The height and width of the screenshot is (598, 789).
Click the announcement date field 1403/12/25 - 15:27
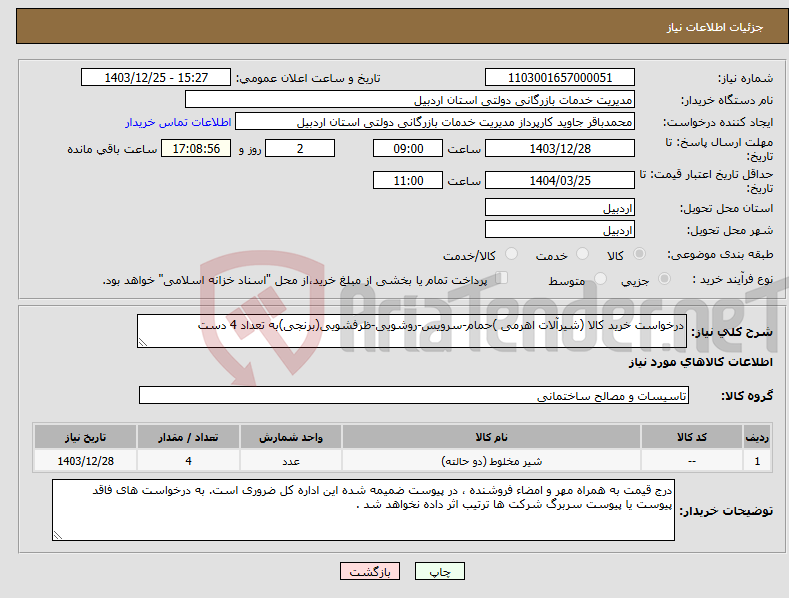[156, 78]
